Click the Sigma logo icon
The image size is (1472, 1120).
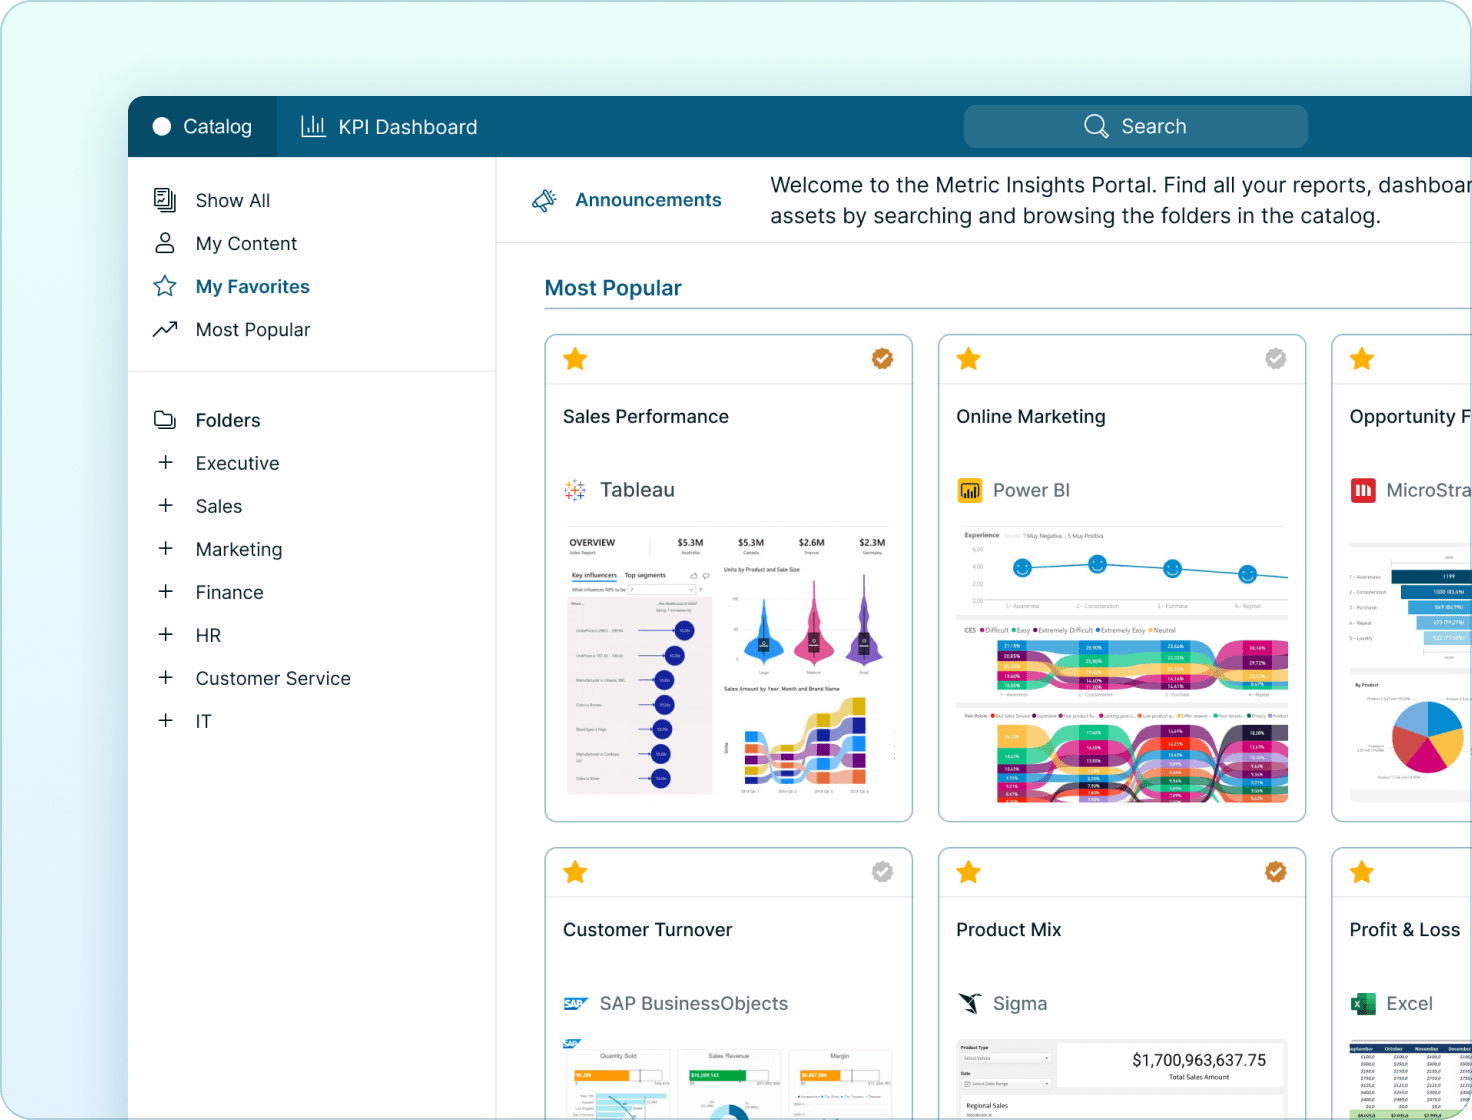[970, 1003]
